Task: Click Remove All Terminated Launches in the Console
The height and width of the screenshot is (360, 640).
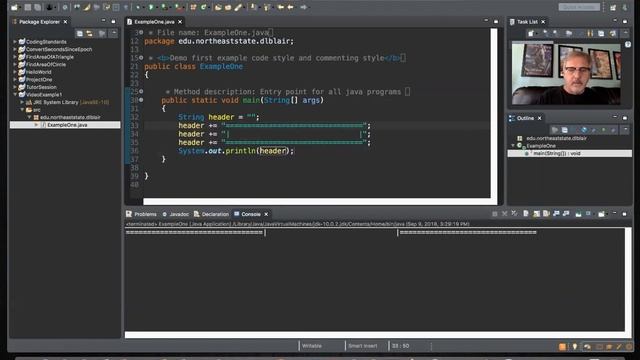Action: [x=514, y=214]
